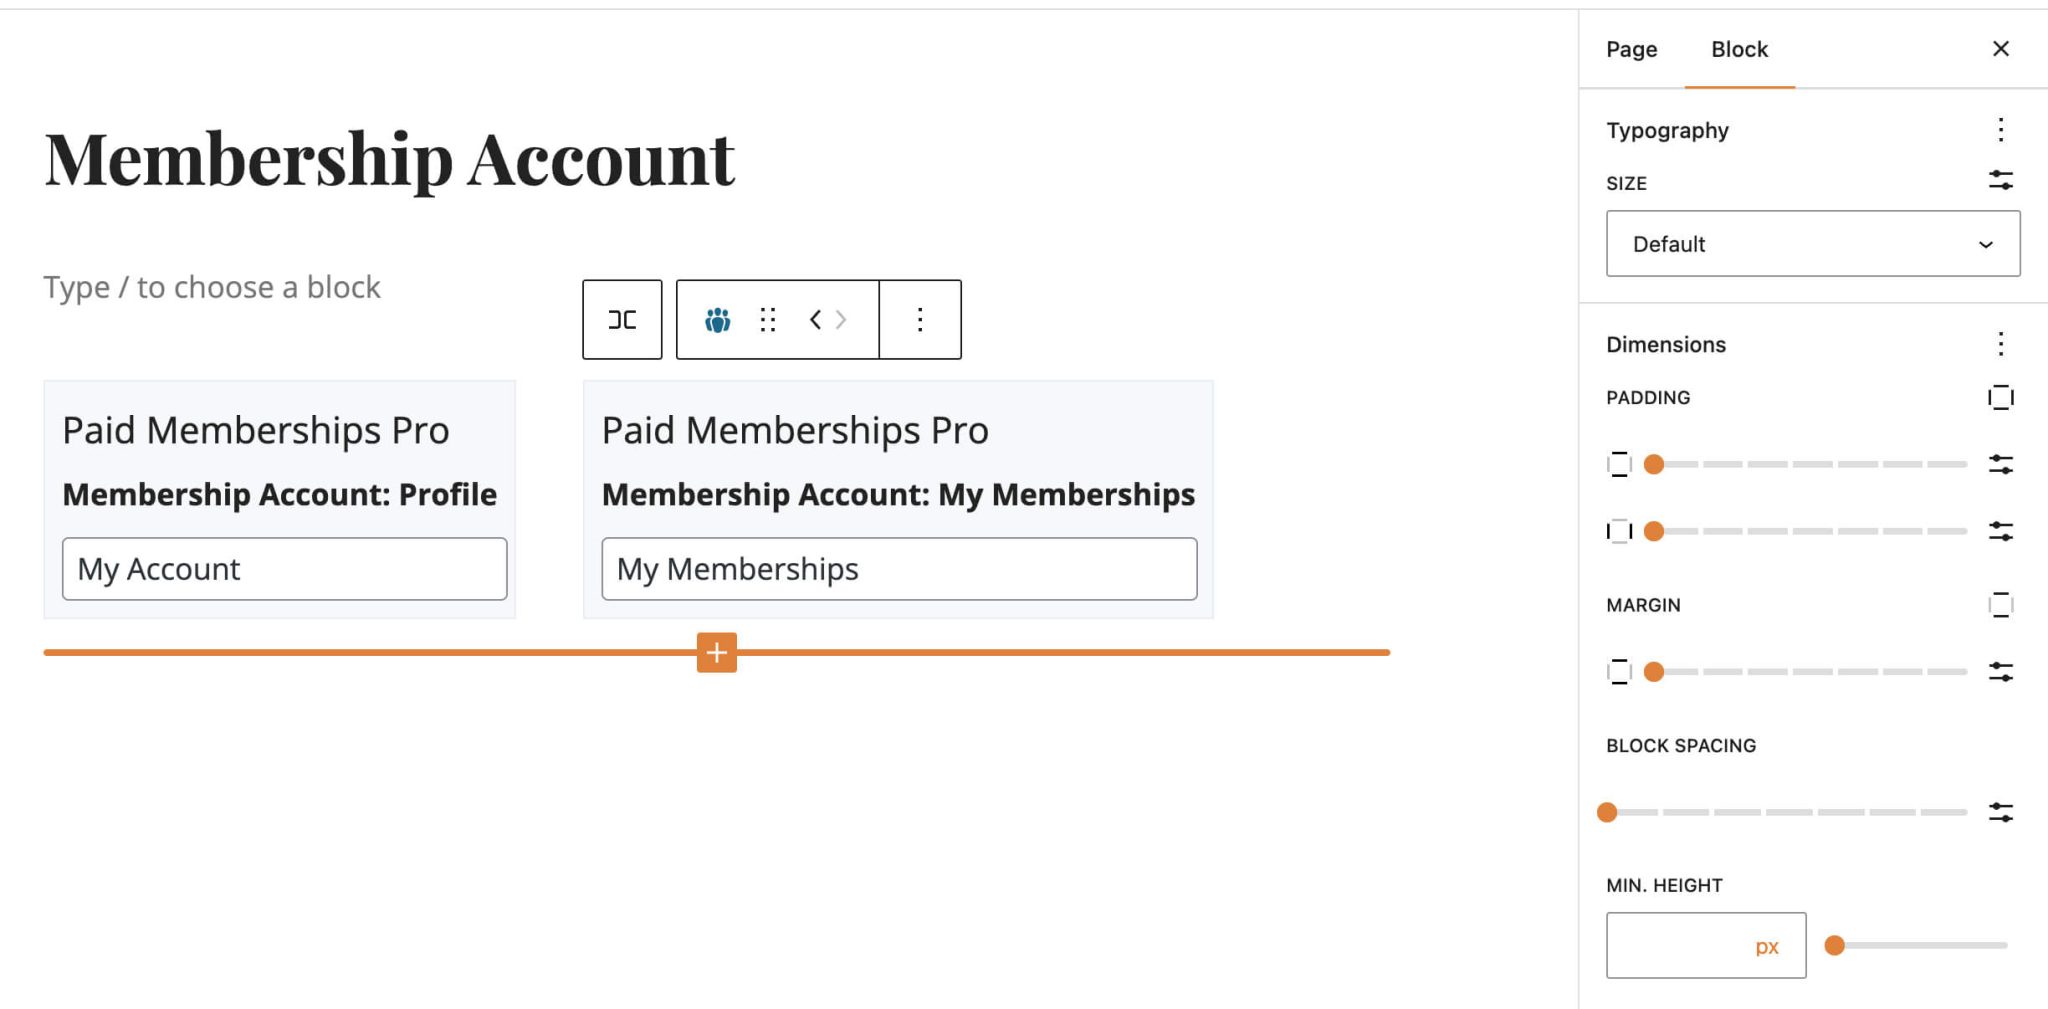Open the block spacing settings icon

click(x=2001, y=812)
